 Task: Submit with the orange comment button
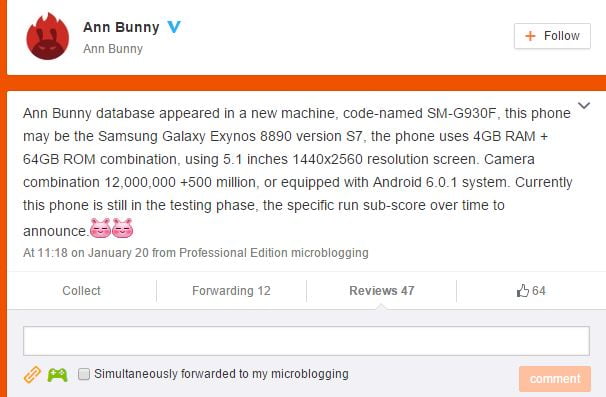pyautogui.click(x=555, y=378)
